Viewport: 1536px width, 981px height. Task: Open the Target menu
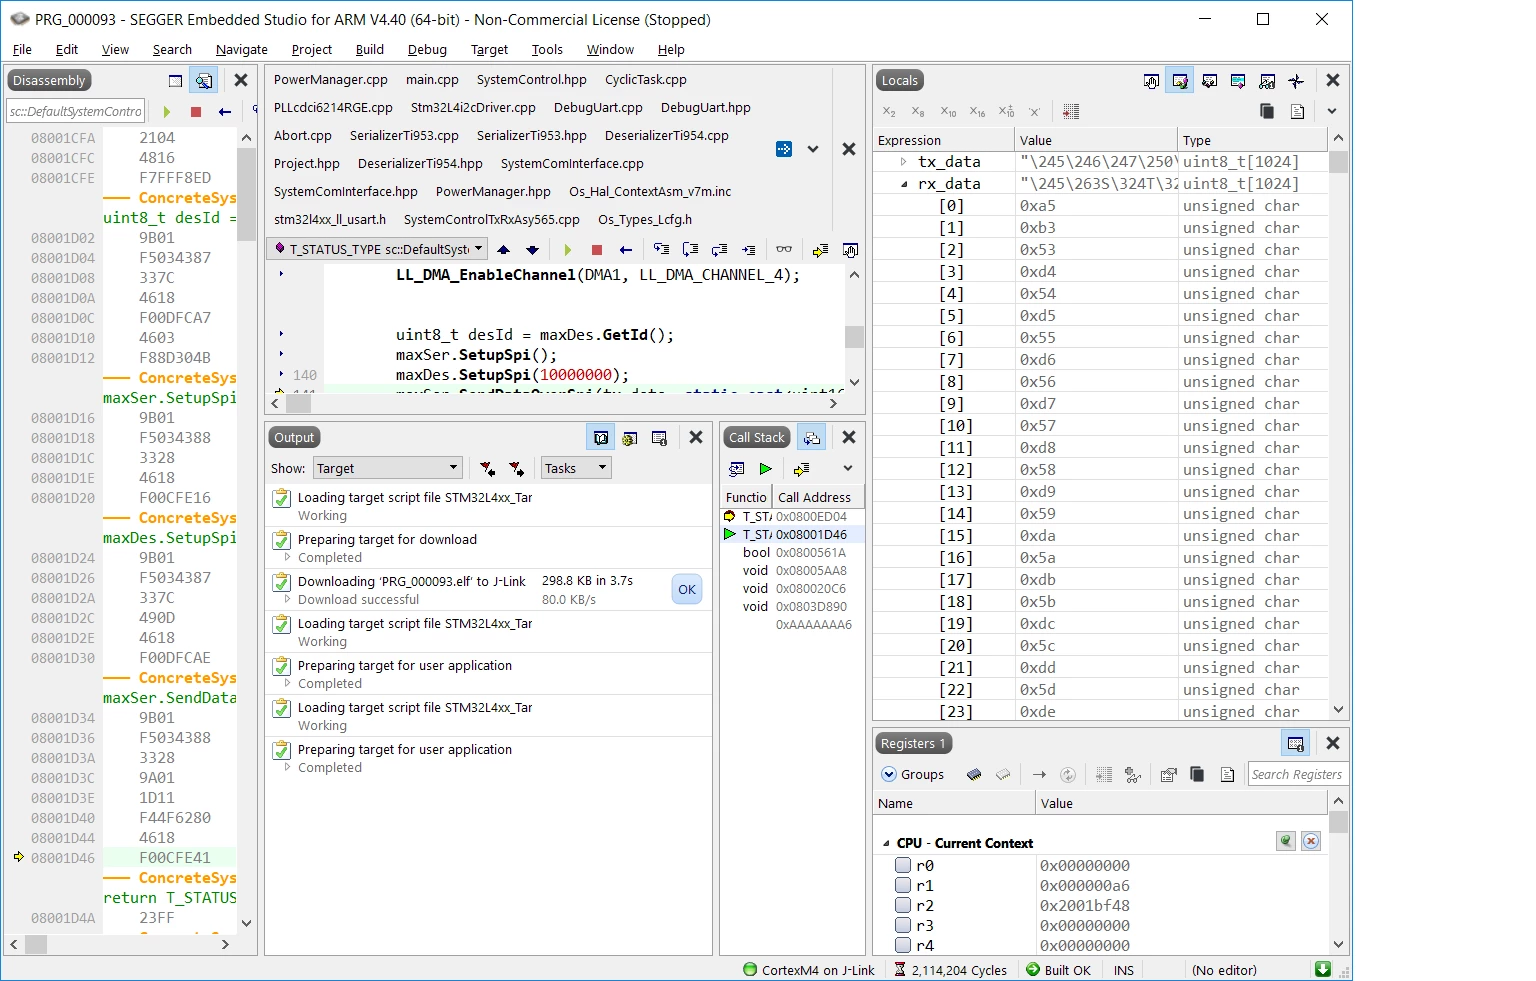click(x=489, y=49)
